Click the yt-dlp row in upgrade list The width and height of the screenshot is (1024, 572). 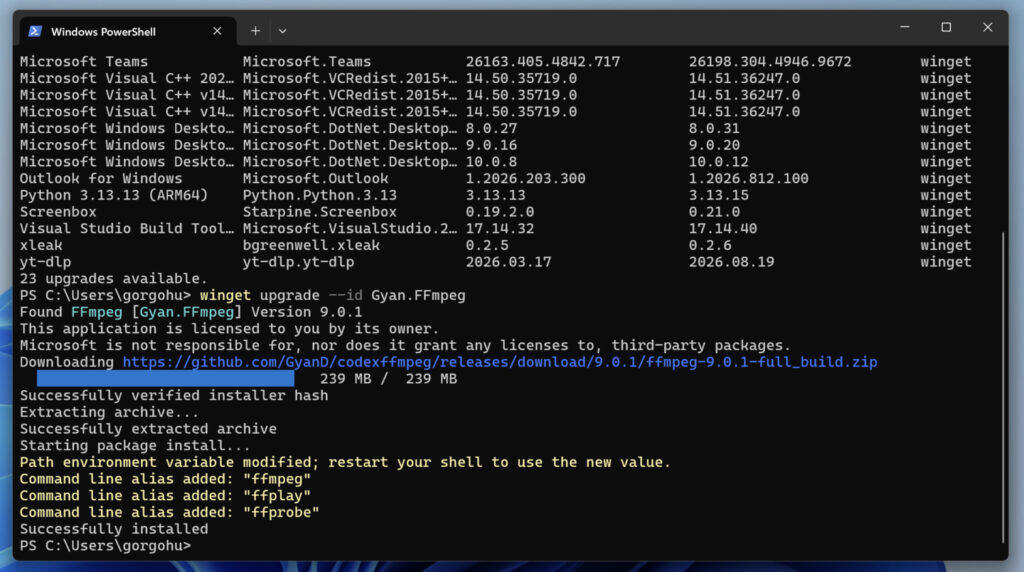[495, 262]
